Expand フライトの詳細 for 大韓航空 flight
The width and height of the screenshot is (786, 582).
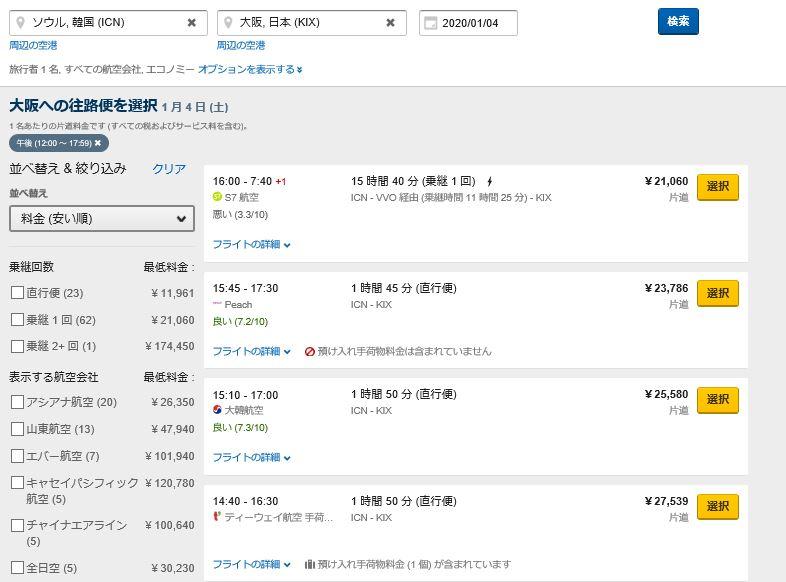click(x=251, y=457)
